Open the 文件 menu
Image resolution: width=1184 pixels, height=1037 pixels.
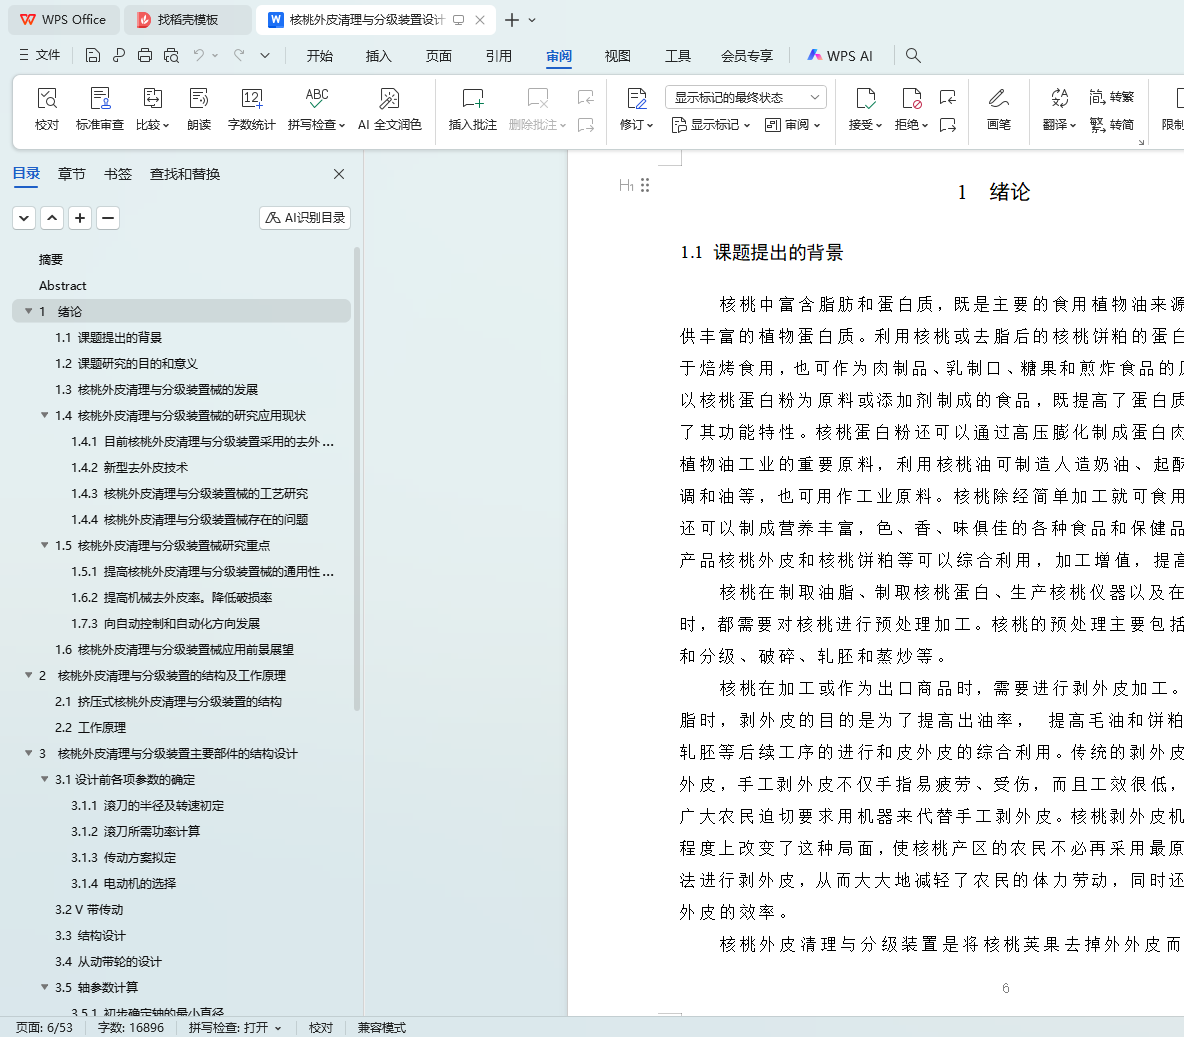coord(39,55)
